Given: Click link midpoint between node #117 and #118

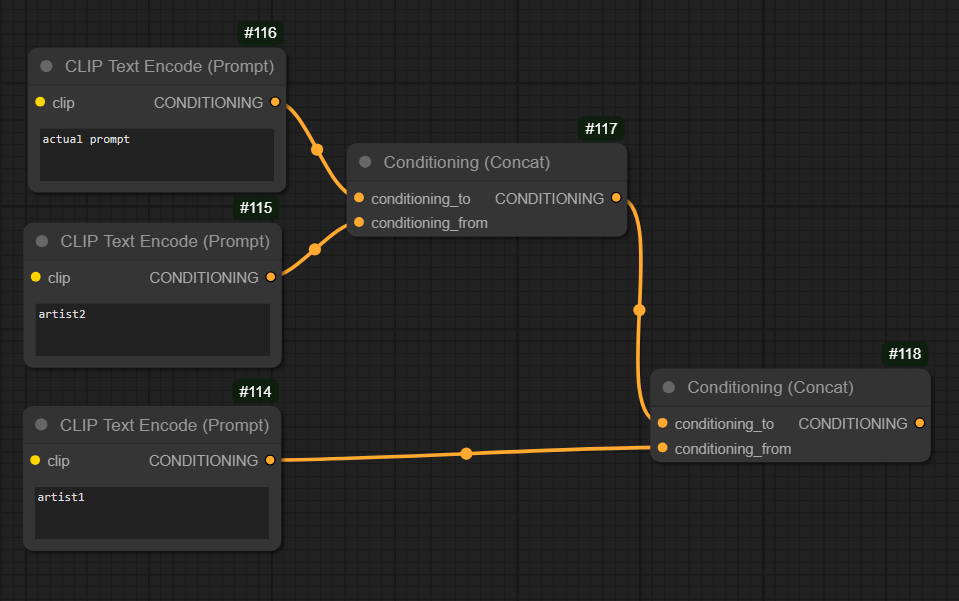Looking at the screenshot, I should pyautogui.click(x=639, y=310).
